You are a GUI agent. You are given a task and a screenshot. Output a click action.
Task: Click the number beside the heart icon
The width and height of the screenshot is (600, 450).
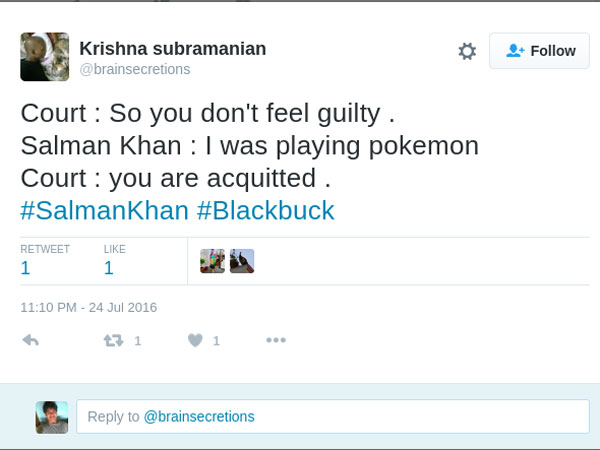pyautogui.click(x=216, y=341)
